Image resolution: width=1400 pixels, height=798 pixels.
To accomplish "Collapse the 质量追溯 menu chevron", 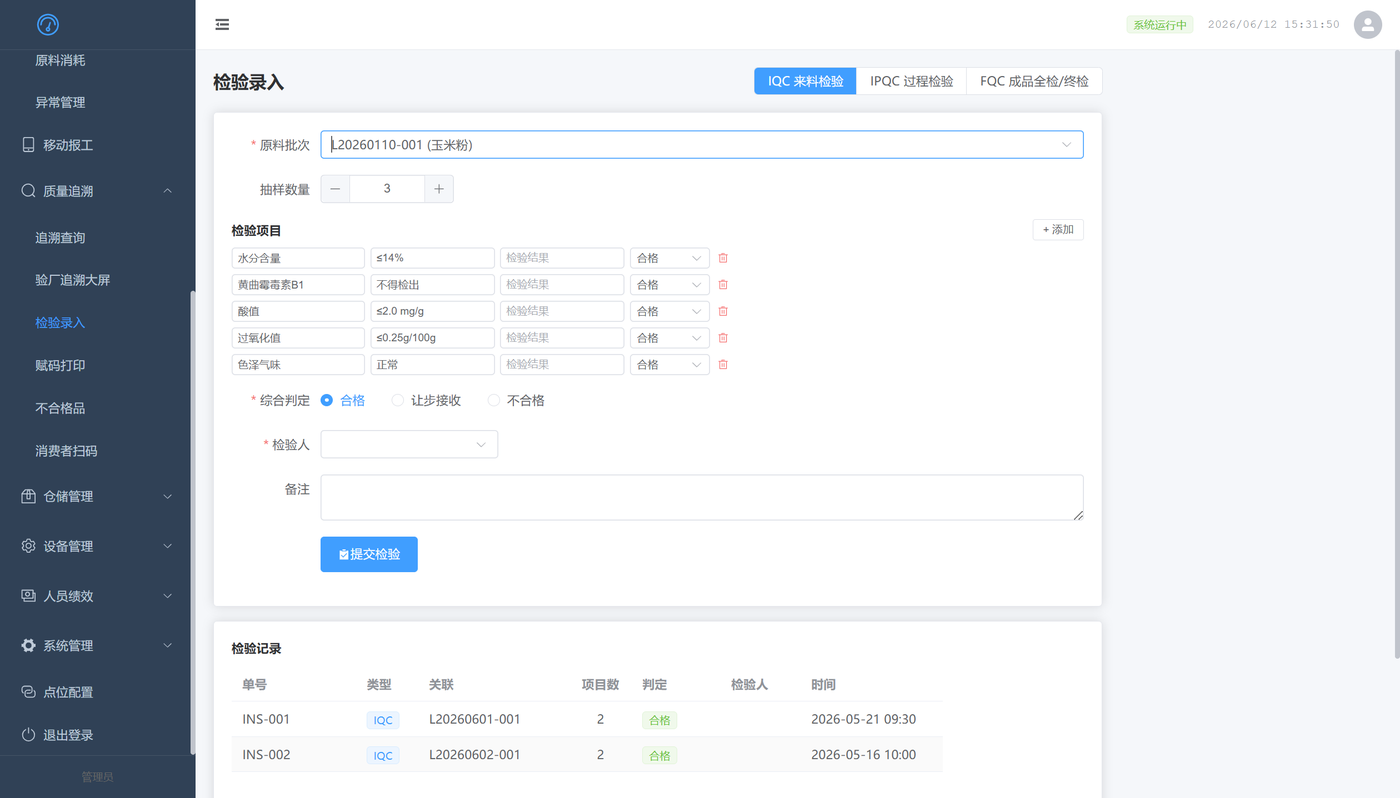I will 167,190.
